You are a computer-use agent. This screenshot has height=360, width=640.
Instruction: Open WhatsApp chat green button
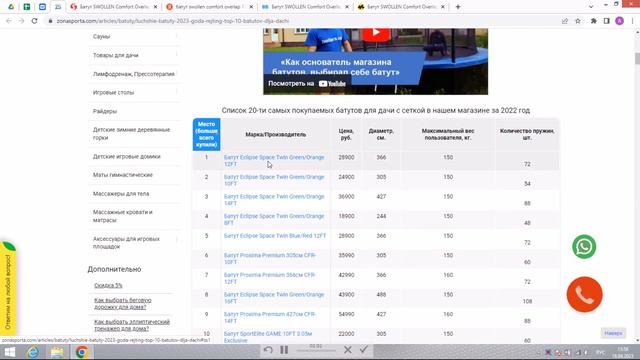pos(584,247)
